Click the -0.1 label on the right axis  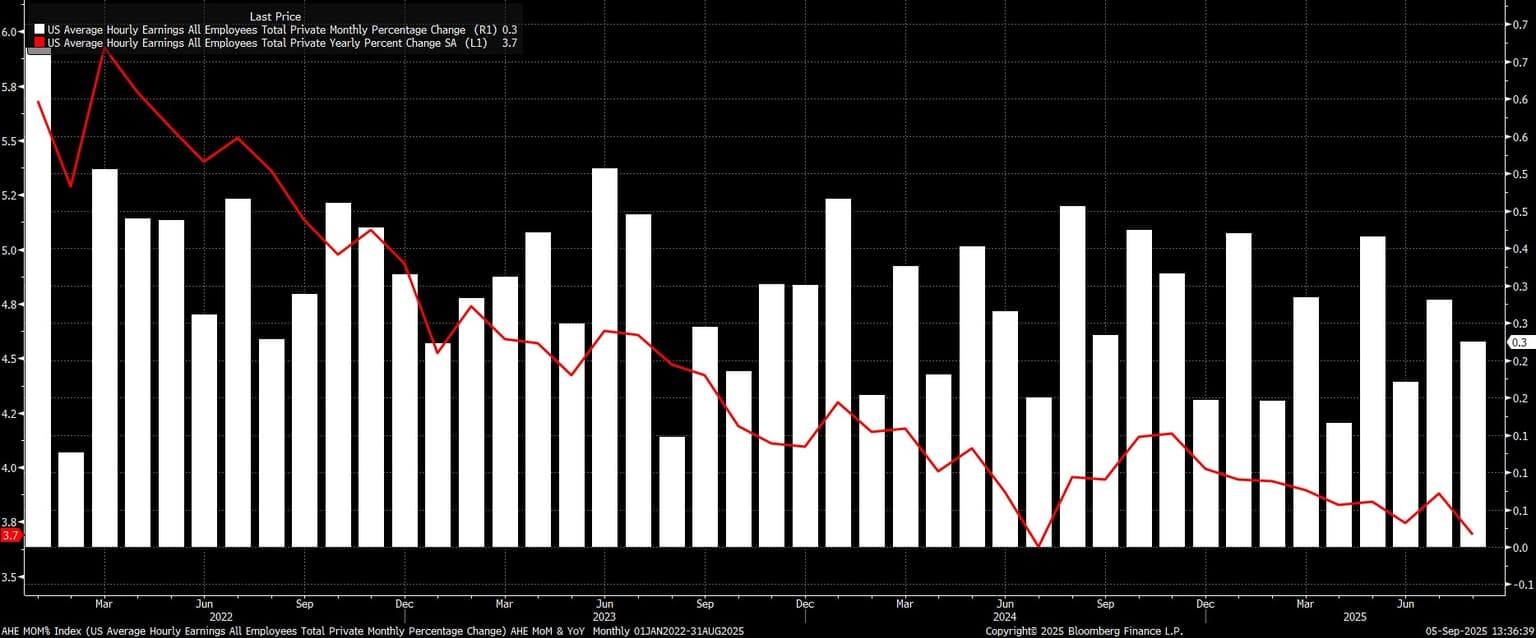1524,584
